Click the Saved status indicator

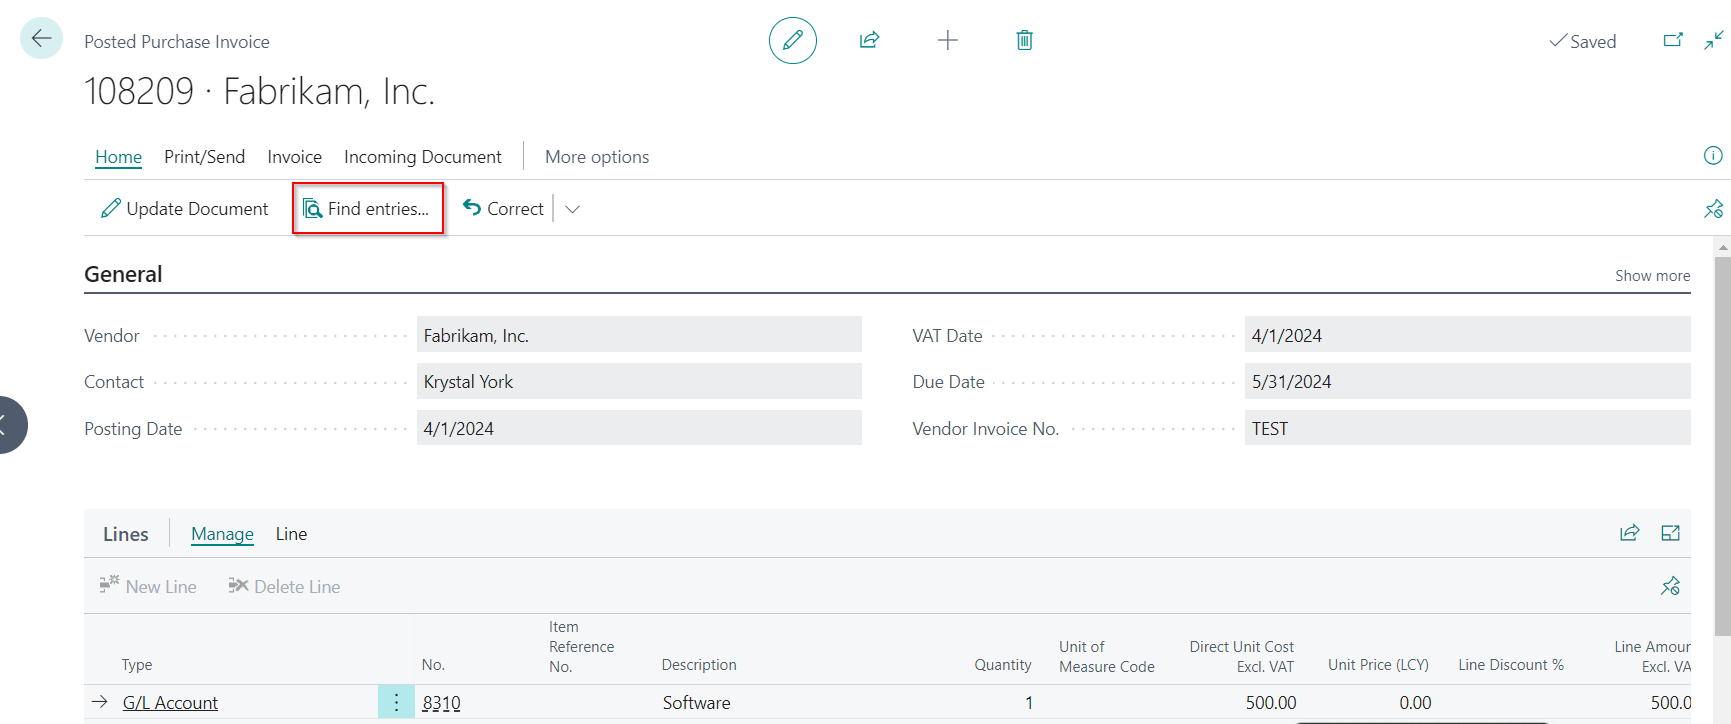click(1582, 41)
